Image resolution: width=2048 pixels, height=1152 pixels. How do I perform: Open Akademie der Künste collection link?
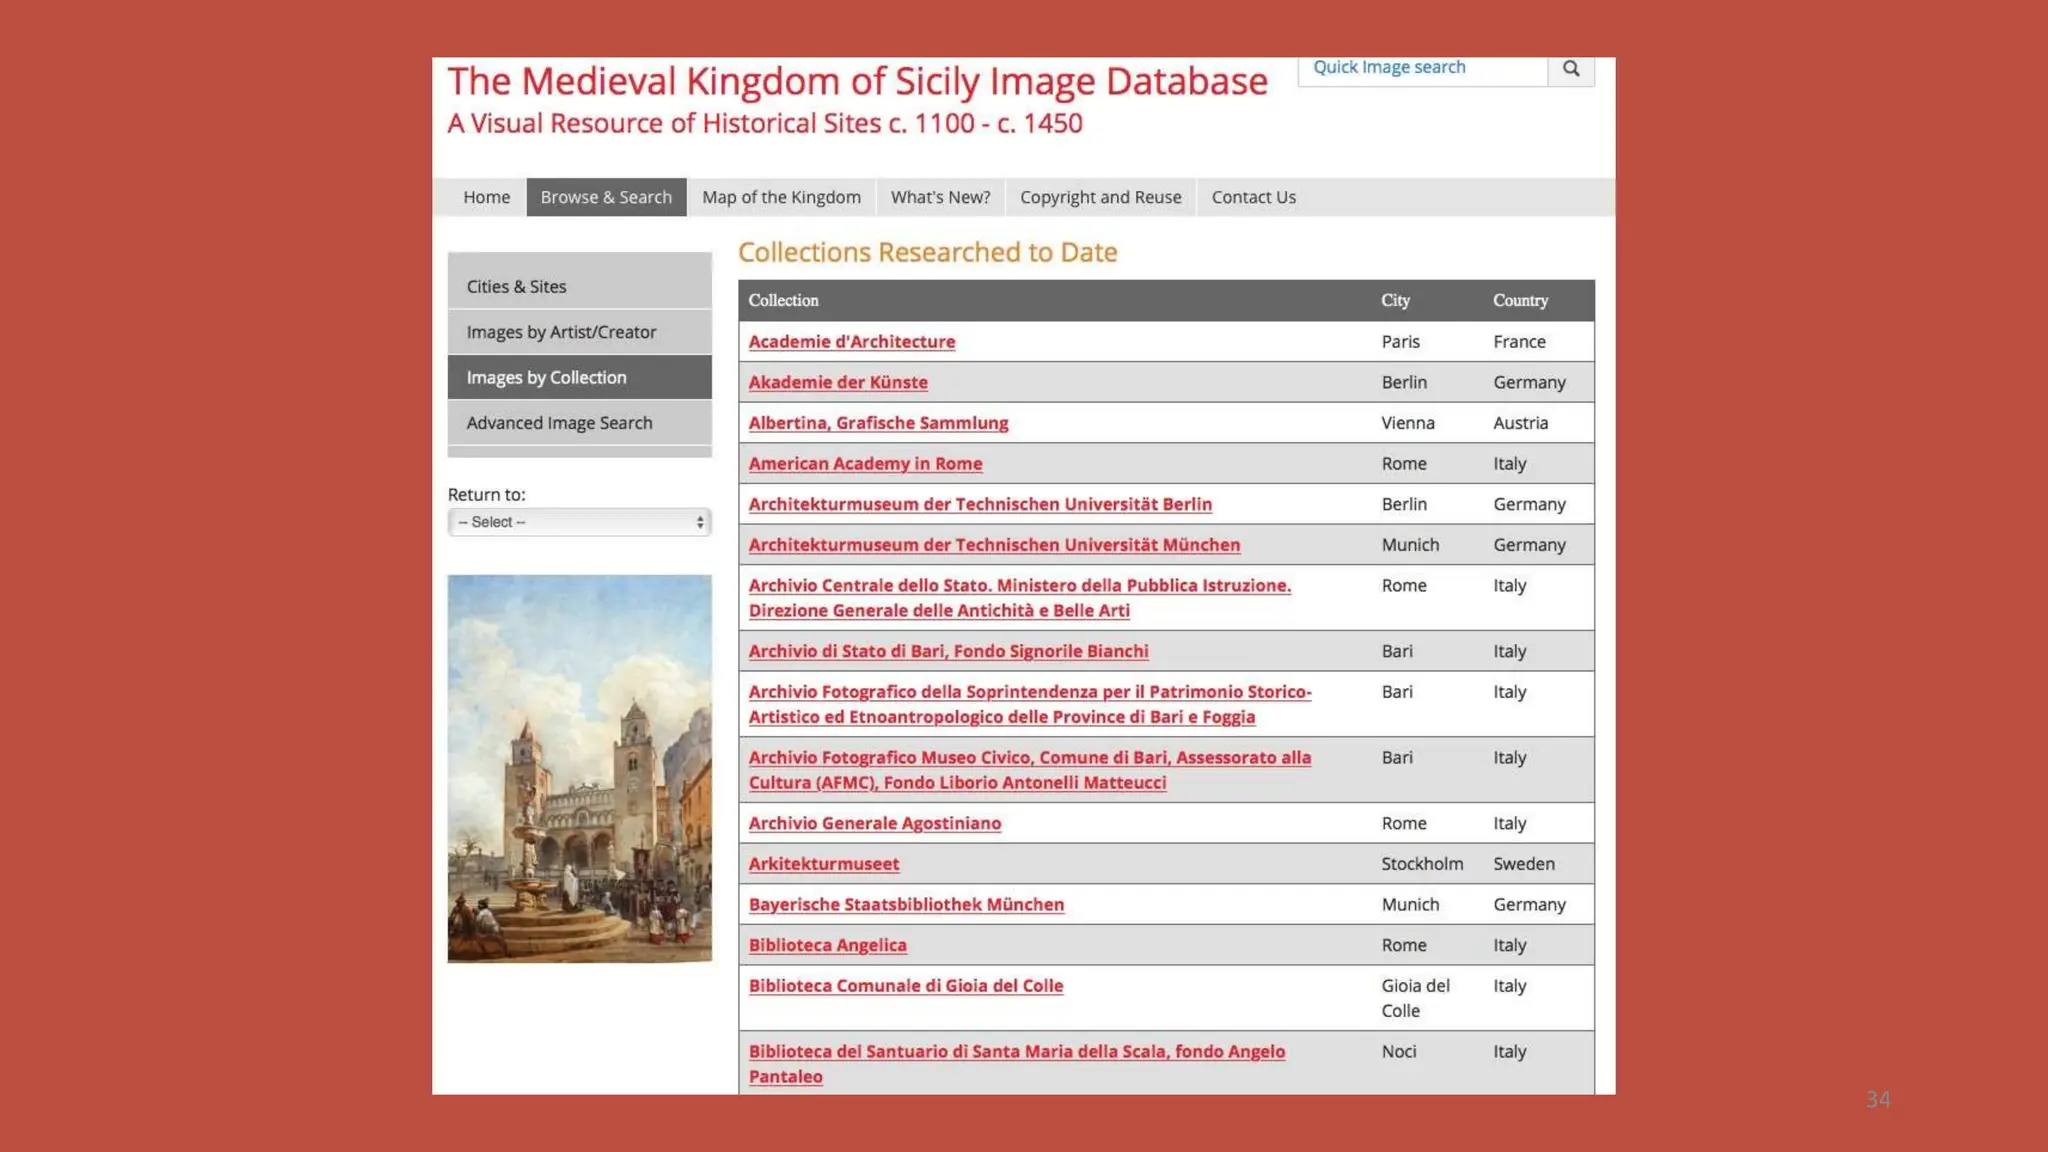point(838,383)
